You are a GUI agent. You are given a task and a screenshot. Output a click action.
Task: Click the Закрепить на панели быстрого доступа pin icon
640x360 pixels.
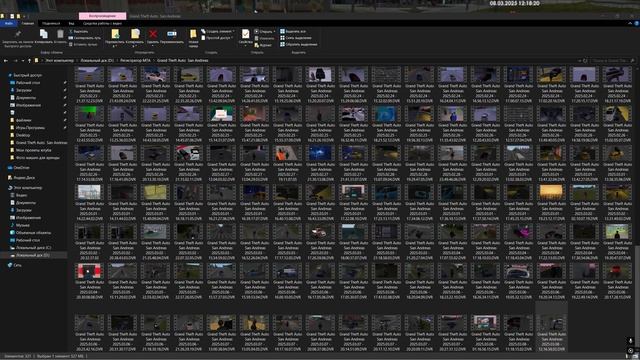[18, 34]
